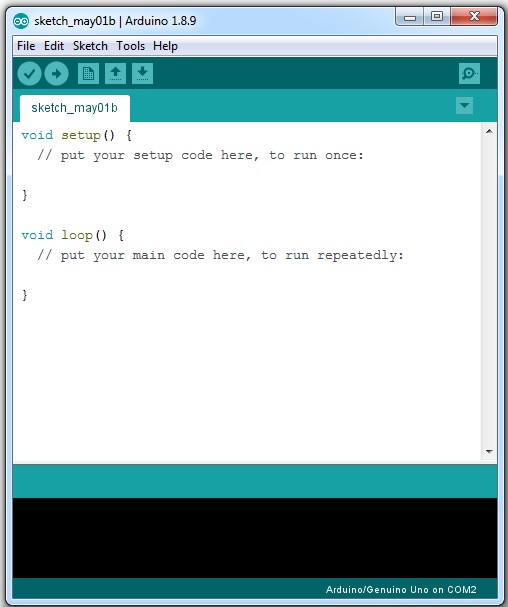Click the black console output area
Viewport: 508px width, 607px height.
[255, 538]
